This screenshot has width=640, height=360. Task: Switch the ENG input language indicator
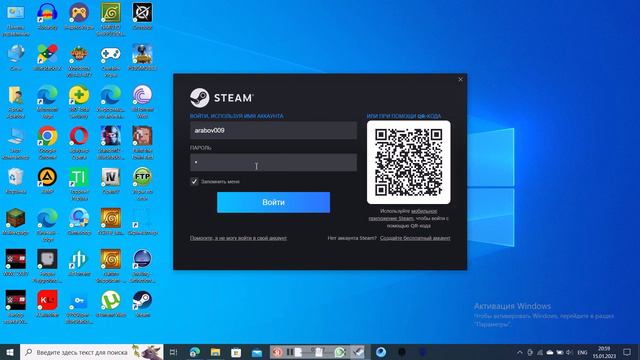tap(582, 352)
